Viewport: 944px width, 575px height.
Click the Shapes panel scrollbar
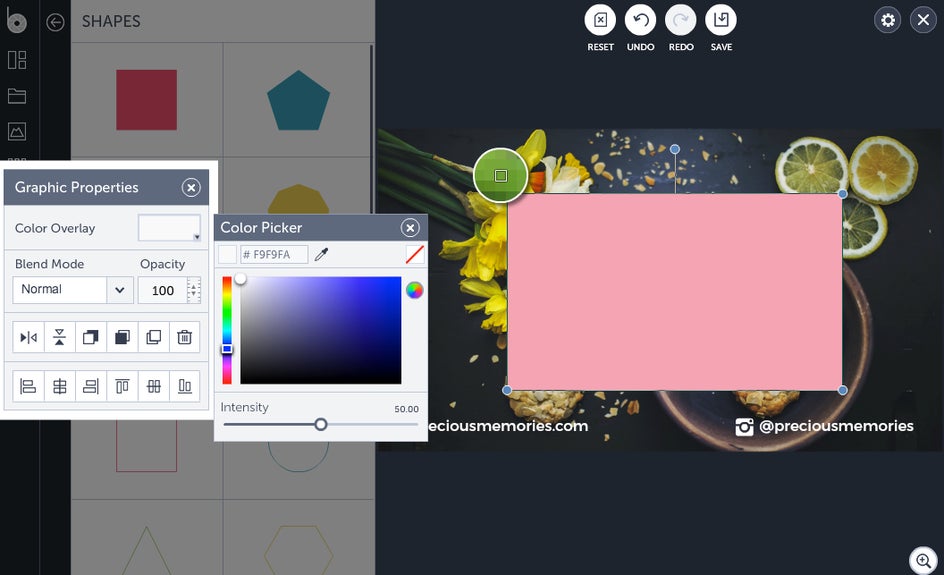[371, 129]
